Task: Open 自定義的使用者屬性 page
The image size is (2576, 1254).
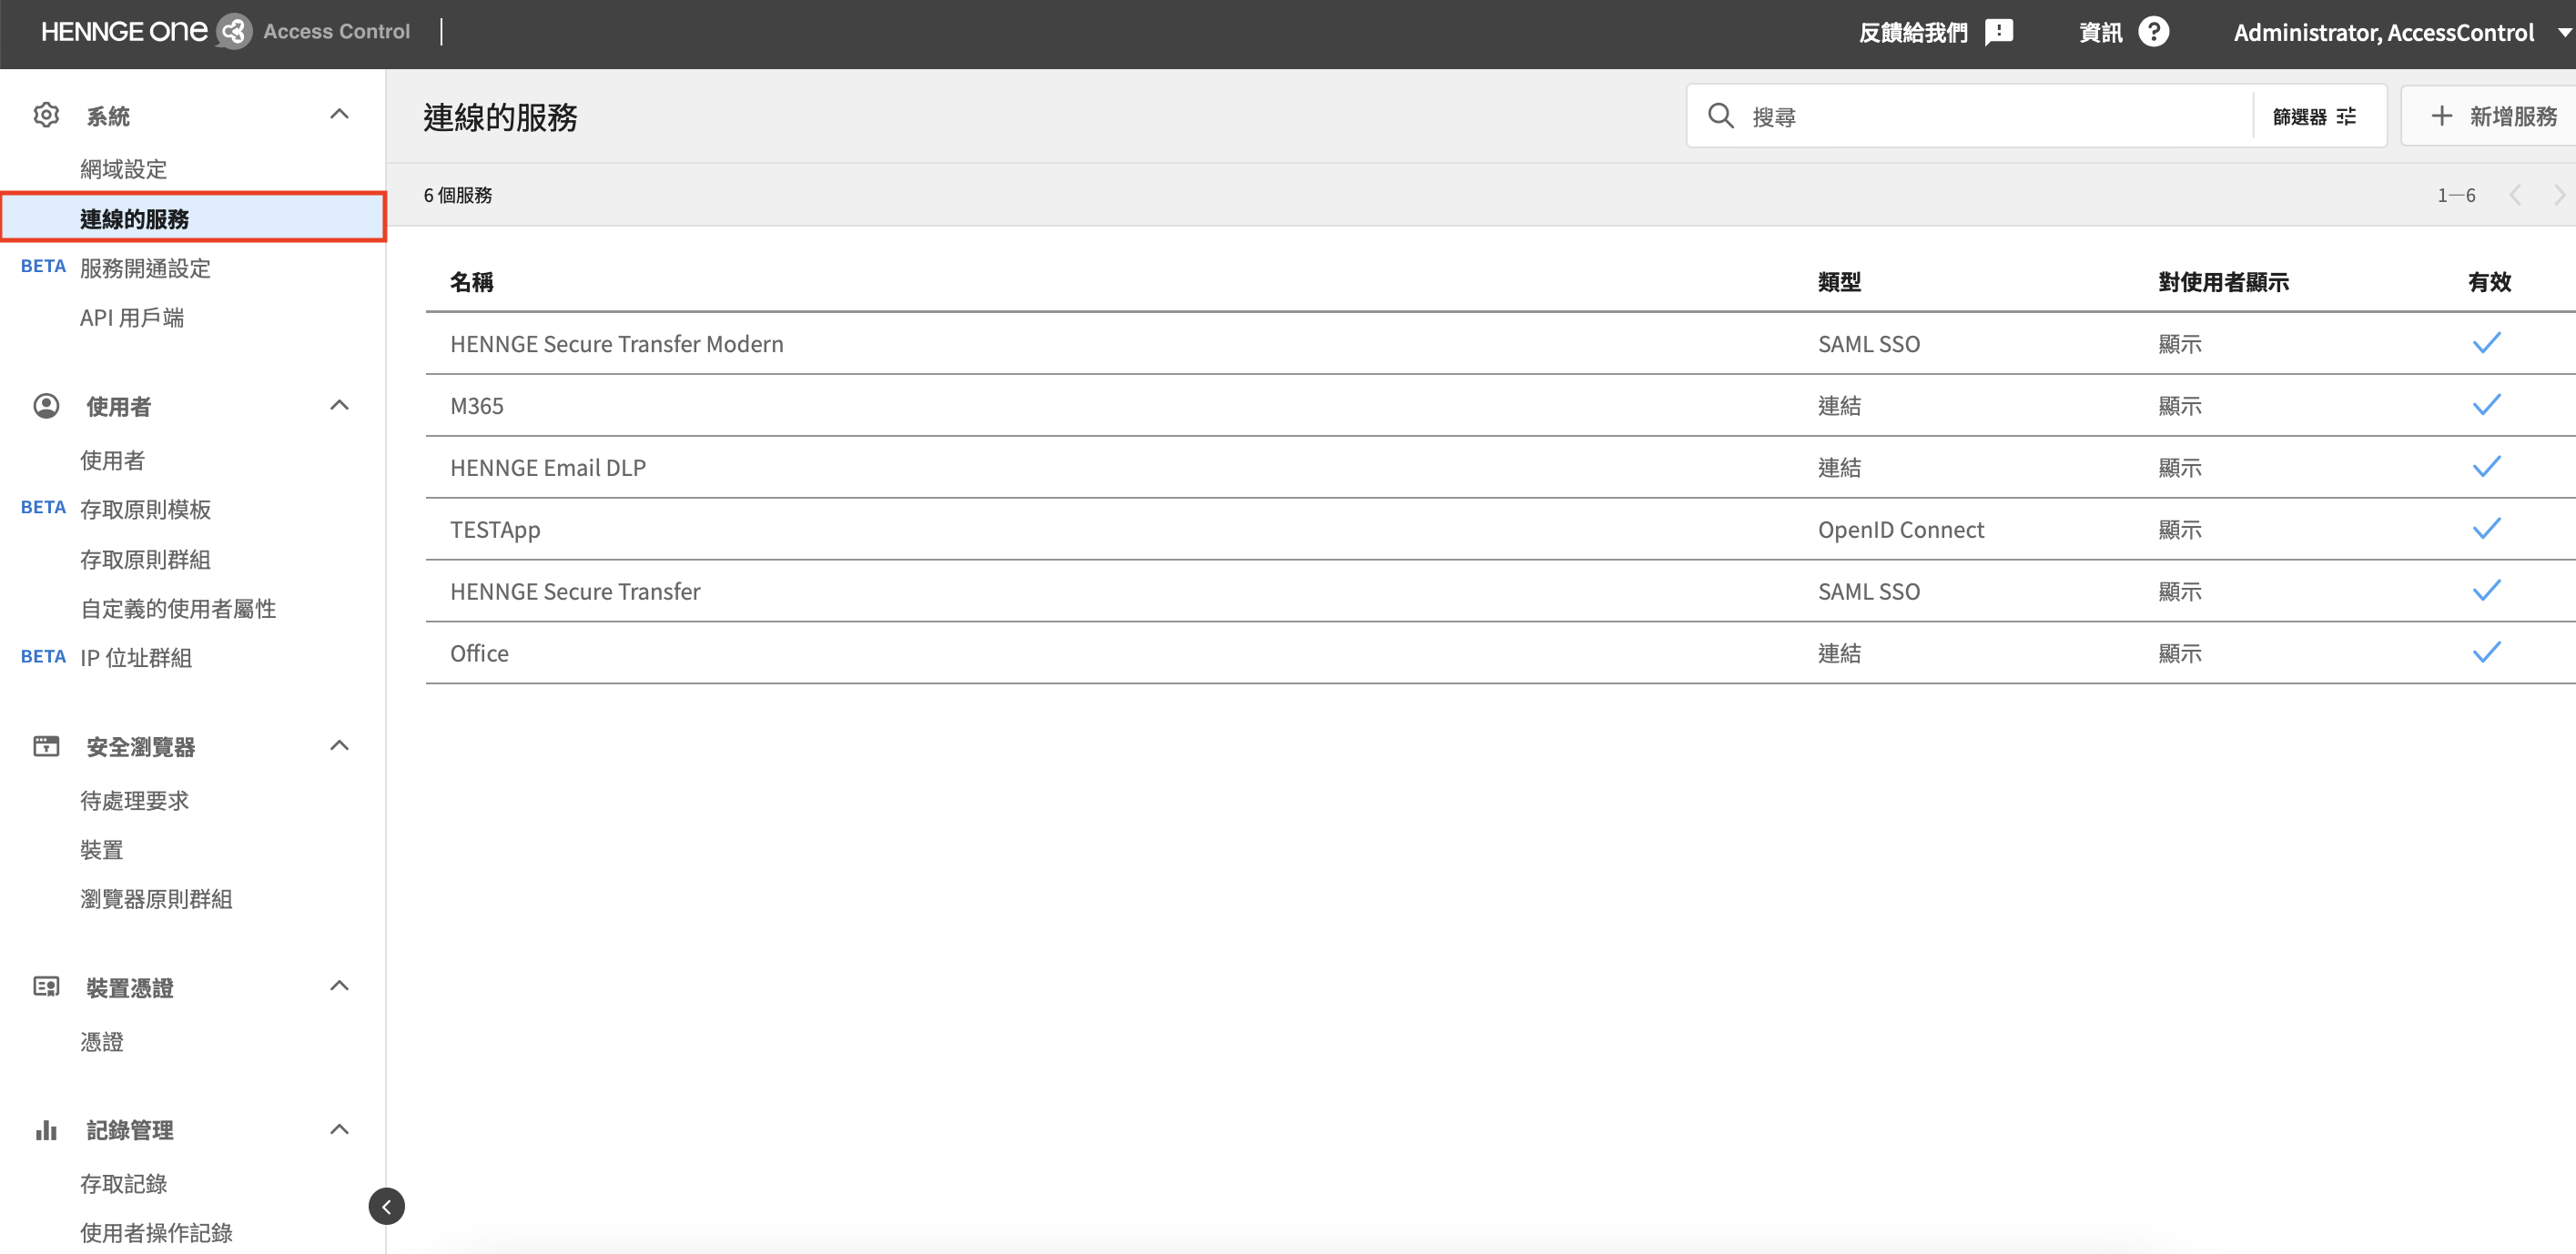Action: [x=178, y=608]
